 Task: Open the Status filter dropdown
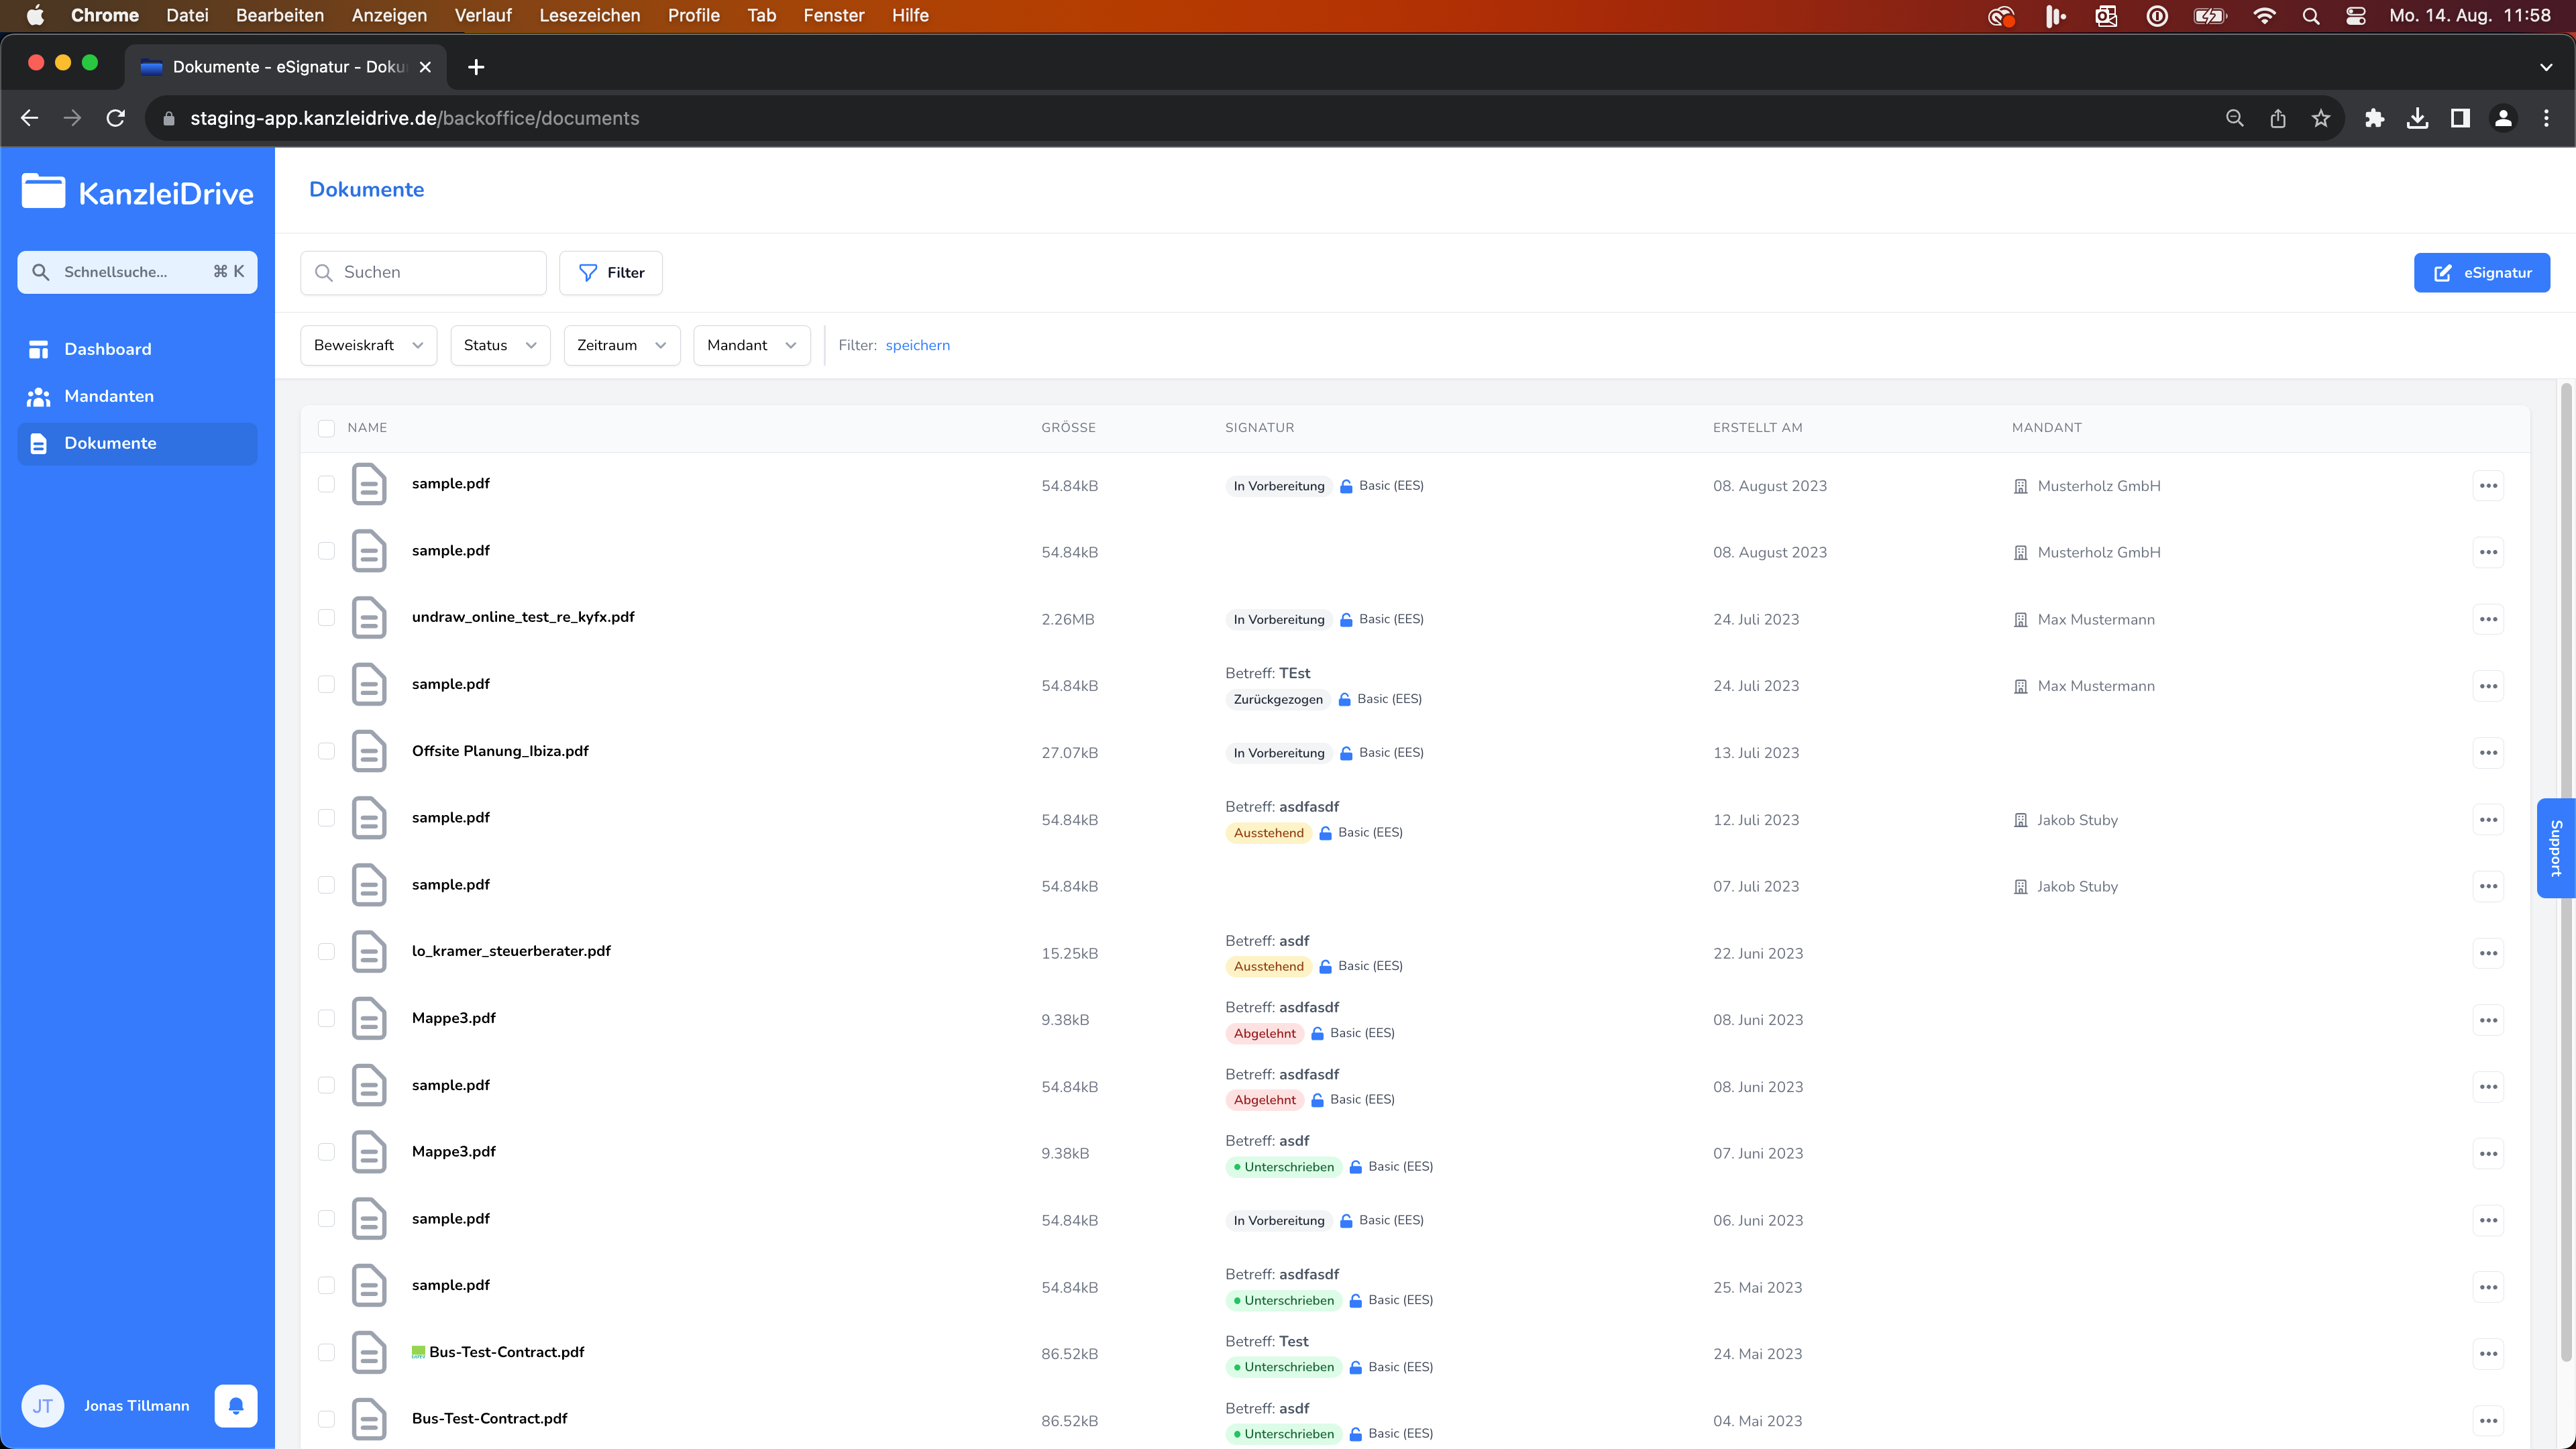click(x=500, y=345)
